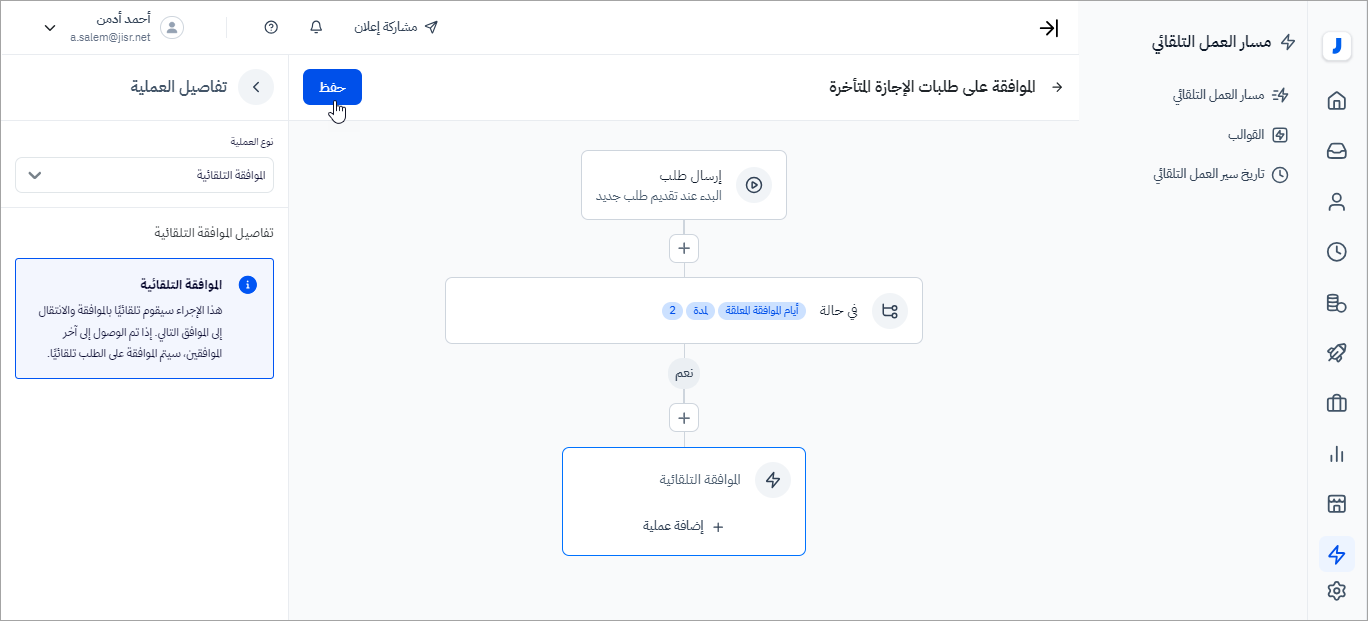Expand the نوع العملية dropdown

pos(144,175)
